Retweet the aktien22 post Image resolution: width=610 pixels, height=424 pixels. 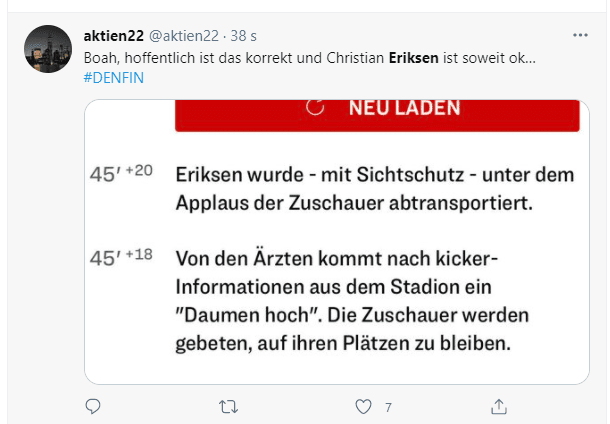(x=227, y=406)
